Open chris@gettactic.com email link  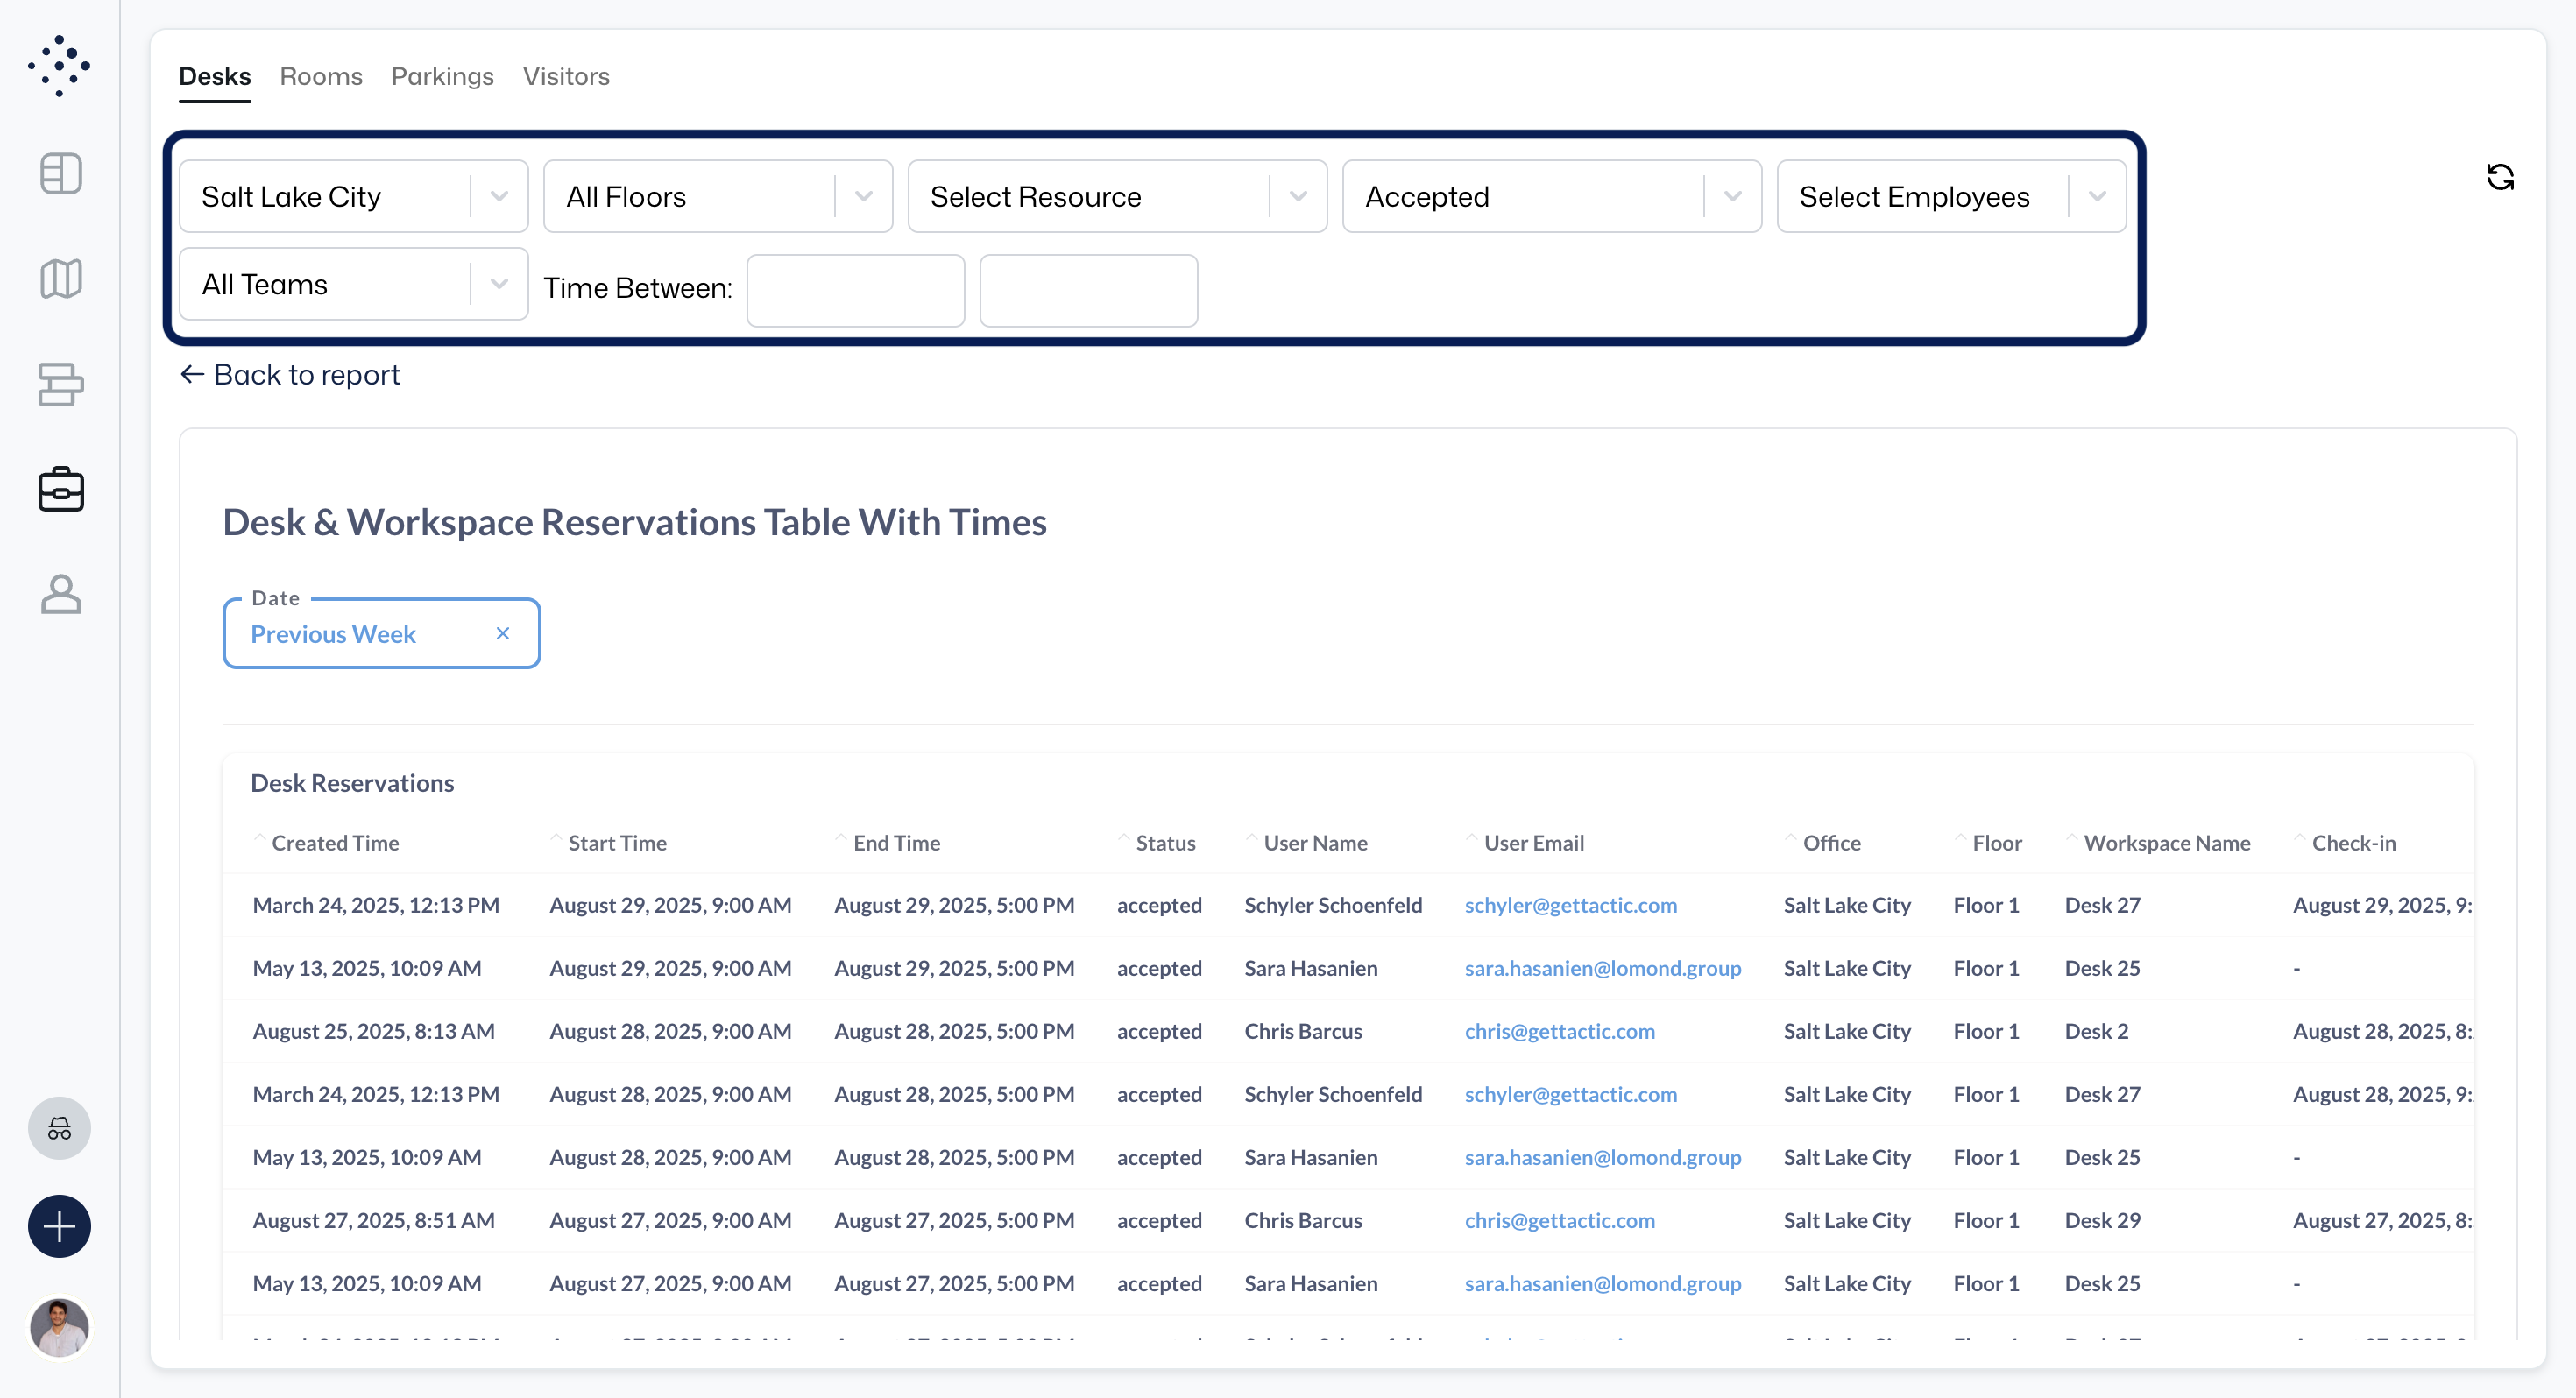[1559, 1031]
